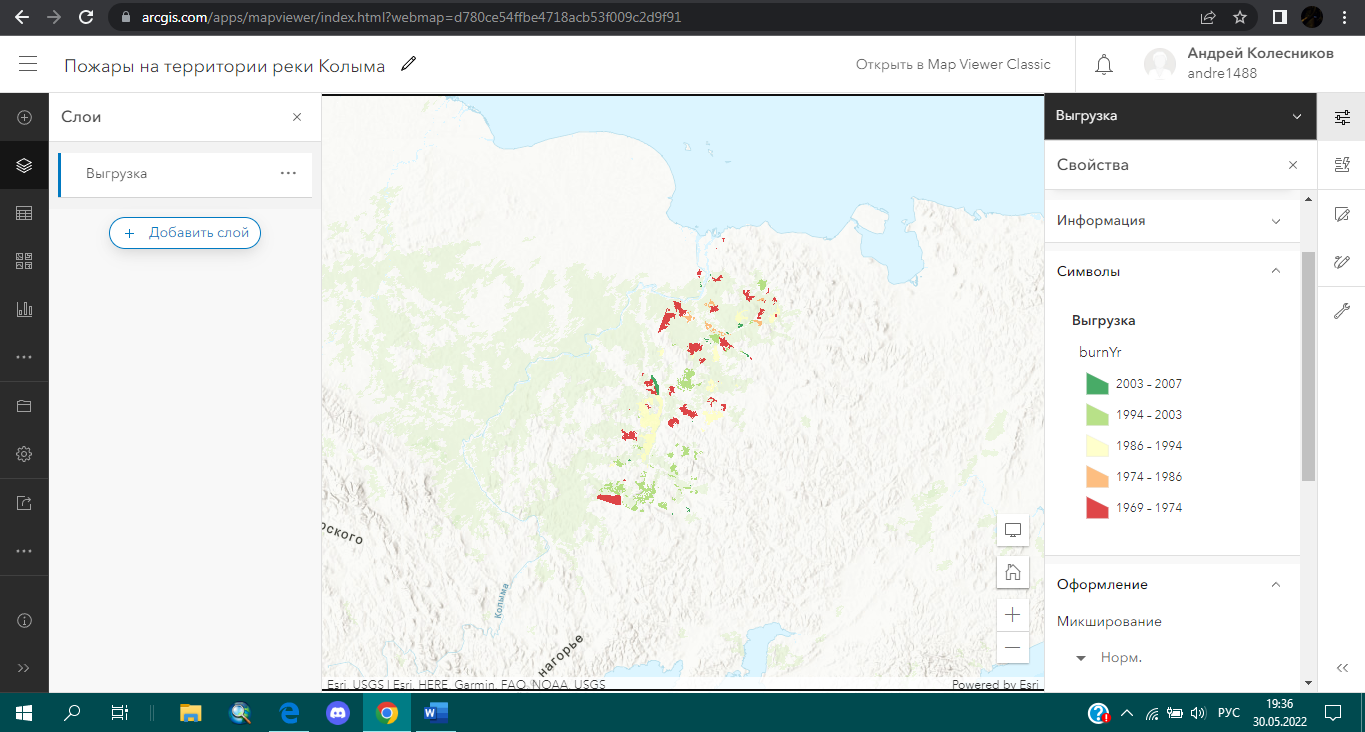Image resolution: width=1365 pixels, height=732 pixels.
Task: Open the Микширование blend mode dropdown Норм.
Action: (1110, 658)
